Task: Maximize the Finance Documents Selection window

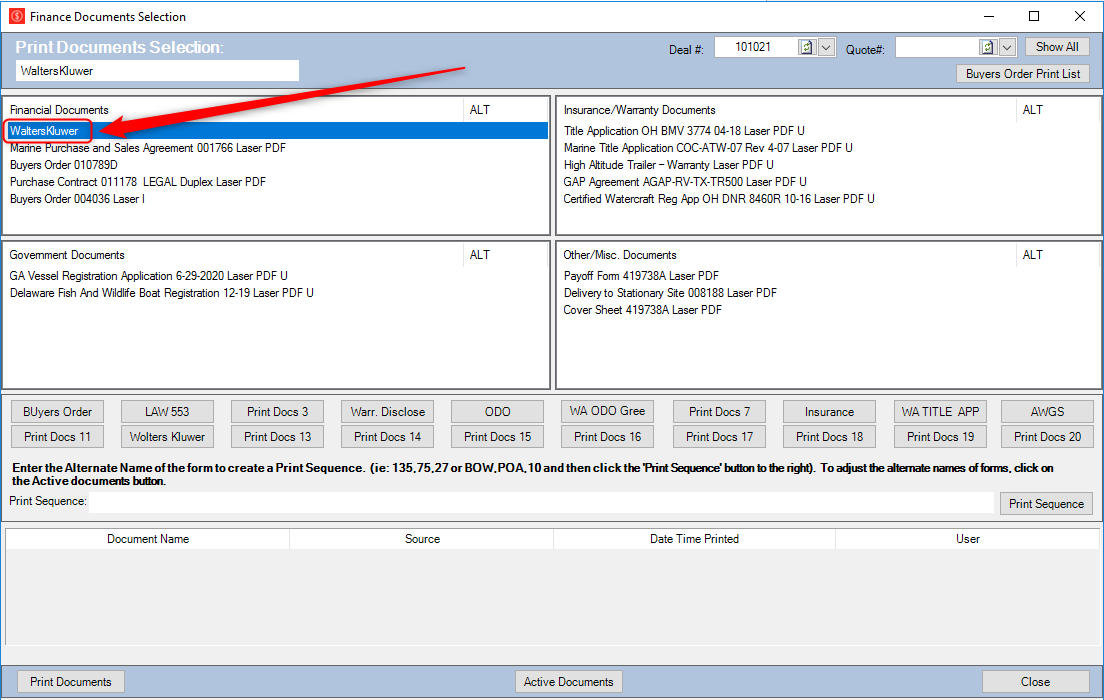Action: (x=1034, y=16)
